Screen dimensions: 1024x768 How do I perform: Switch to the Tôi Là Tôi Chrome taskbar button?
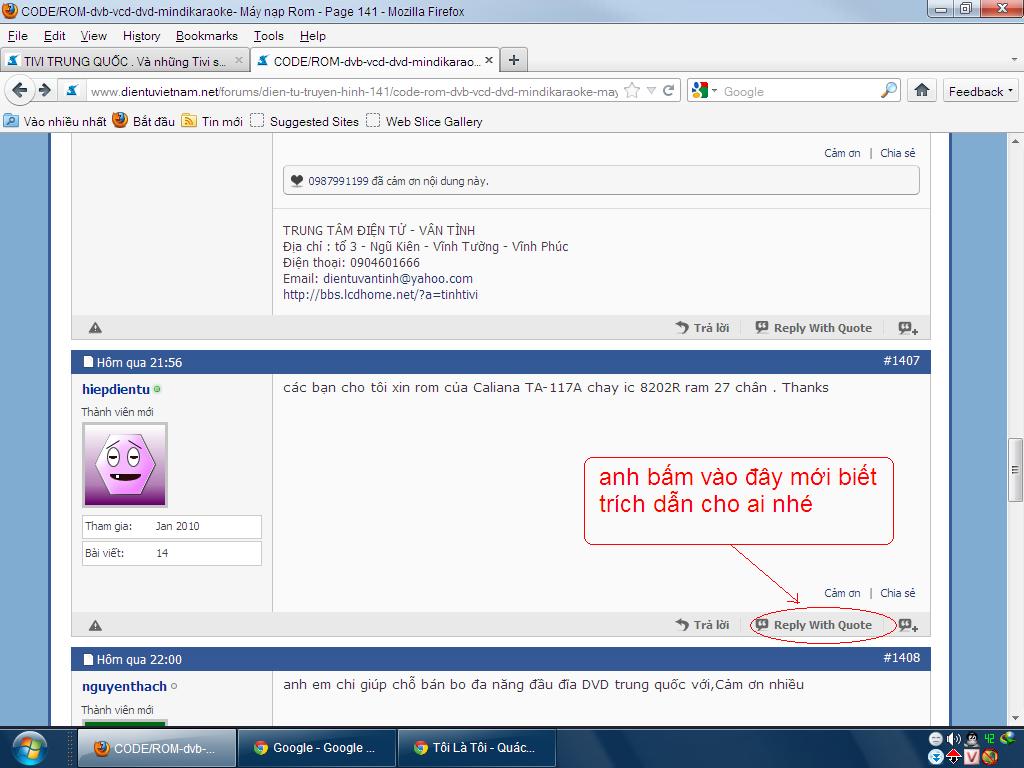click(477, 748)
